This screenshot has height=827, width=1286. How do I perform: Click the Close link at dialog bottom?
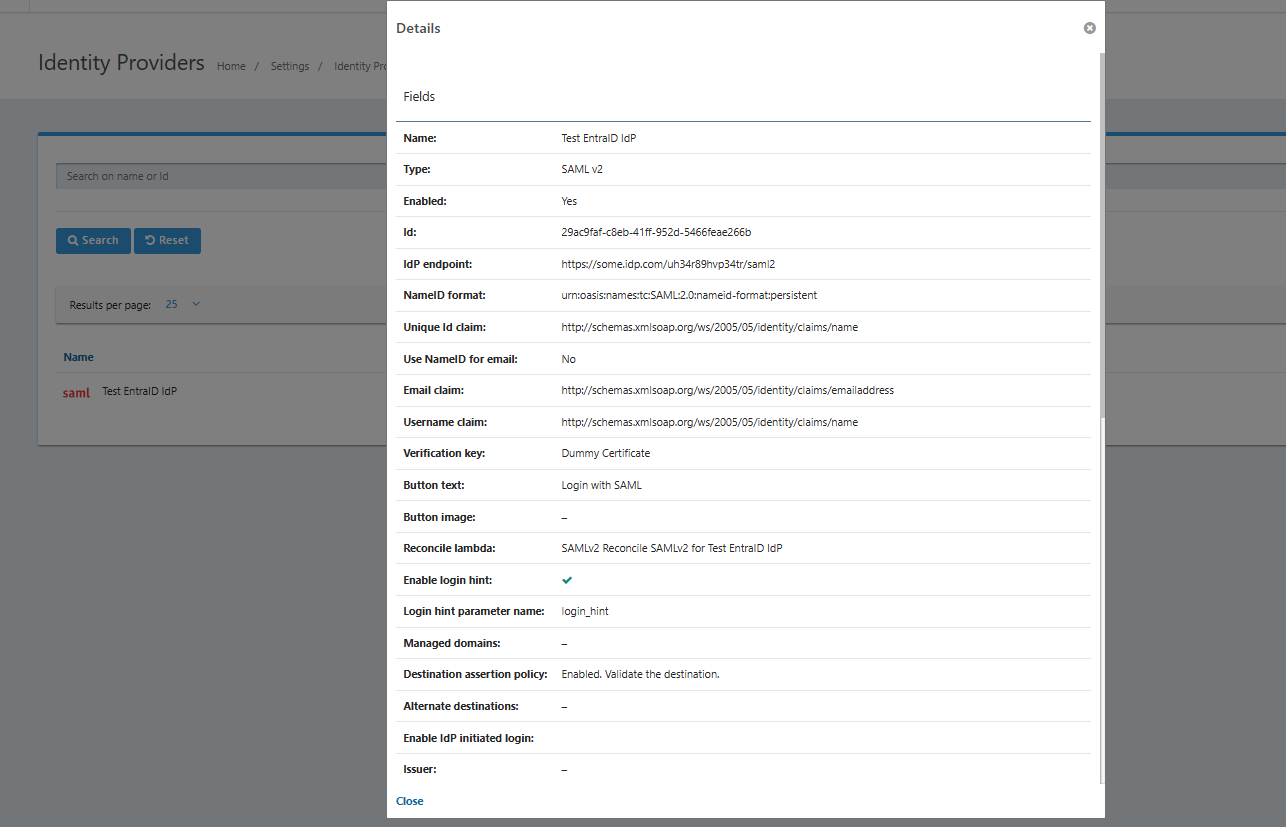pyautogui.click(x=409, y=801)
